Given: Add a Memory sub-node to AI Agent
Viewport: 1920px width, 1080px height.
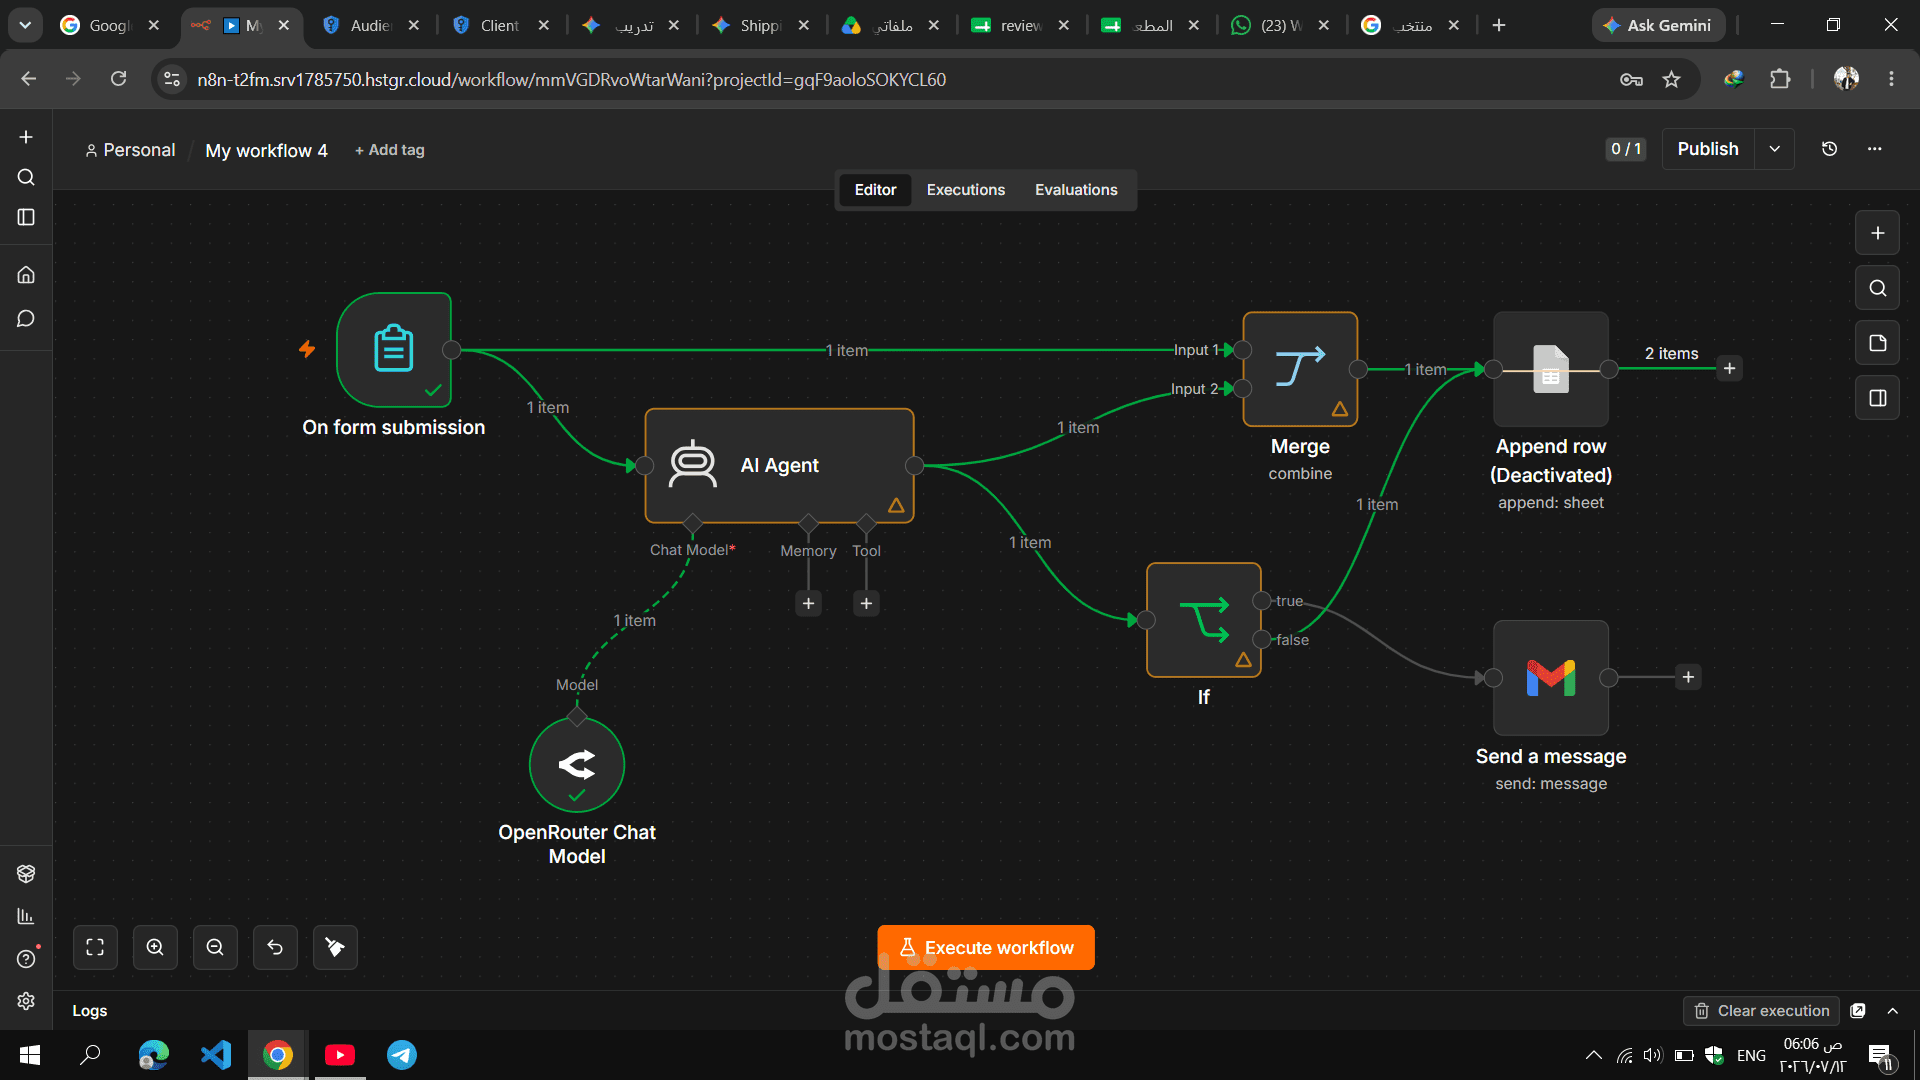Looking at the screenshot, I should tap(808, 603).
